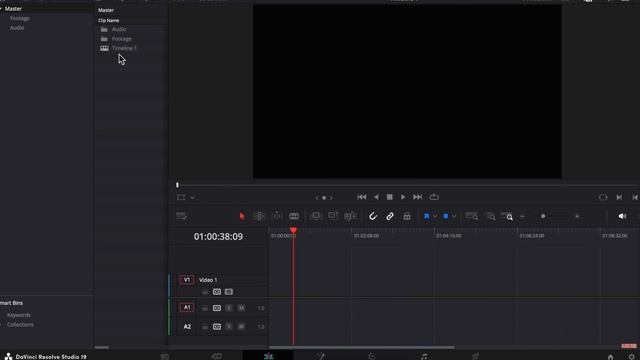Viewport: 640px width, 360px height.
Task: Toggle timeline Snapping magnet icon
Action: click(x=373, y=216)
